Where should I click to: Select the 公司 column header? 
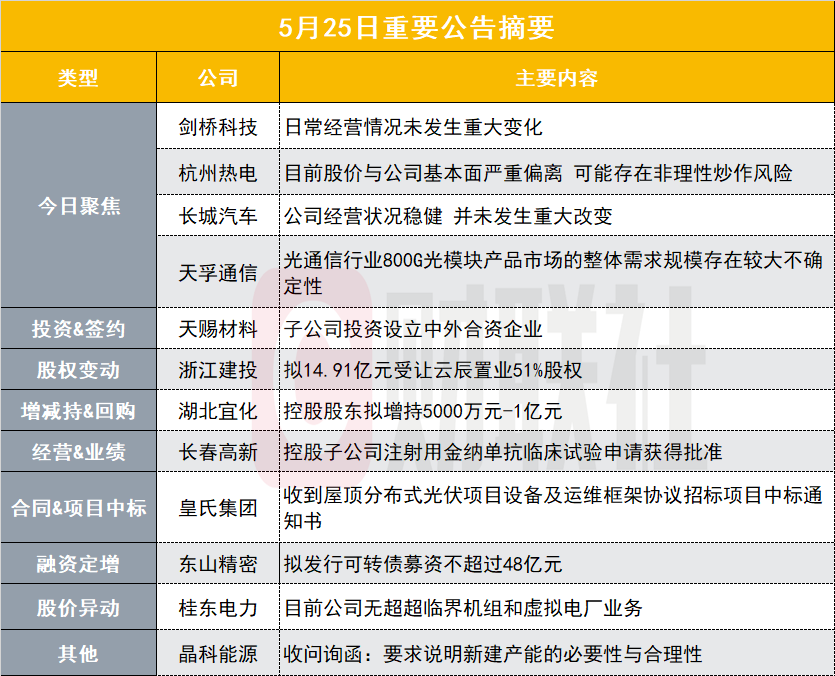point(218,78)
